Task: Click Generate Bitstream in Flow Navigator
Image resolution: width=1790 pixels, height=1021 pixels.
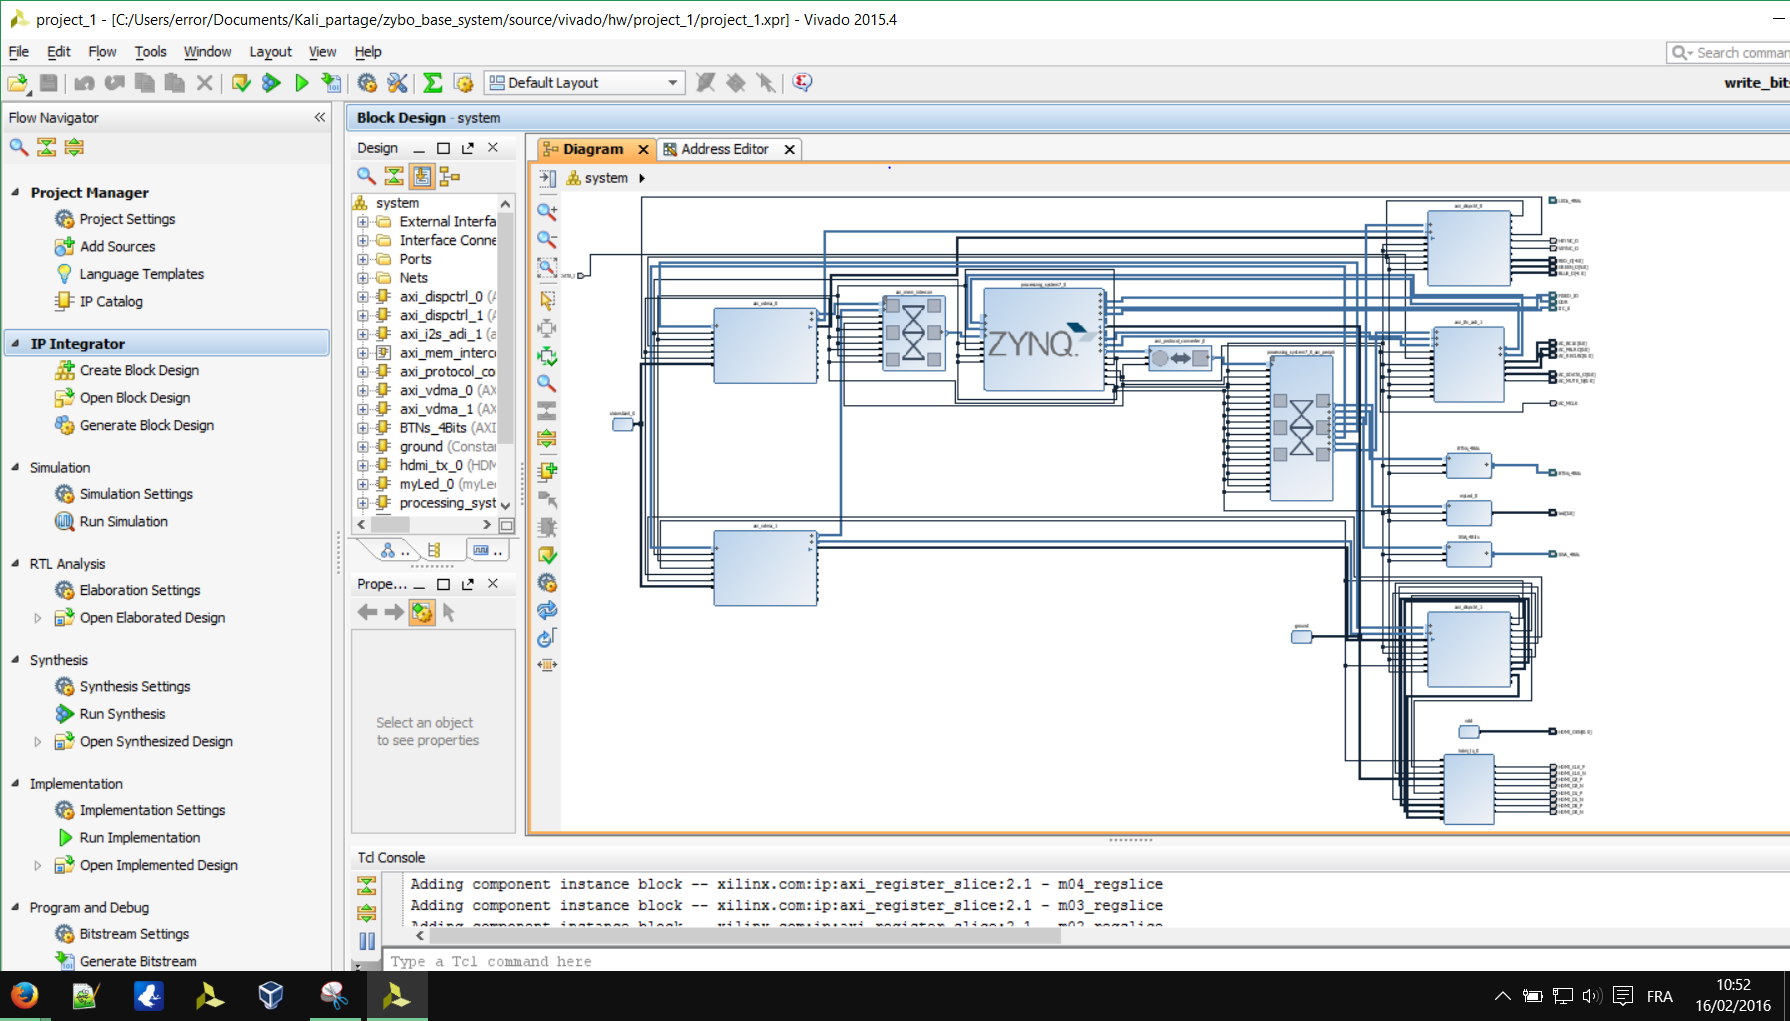Action: click(138, 961)
